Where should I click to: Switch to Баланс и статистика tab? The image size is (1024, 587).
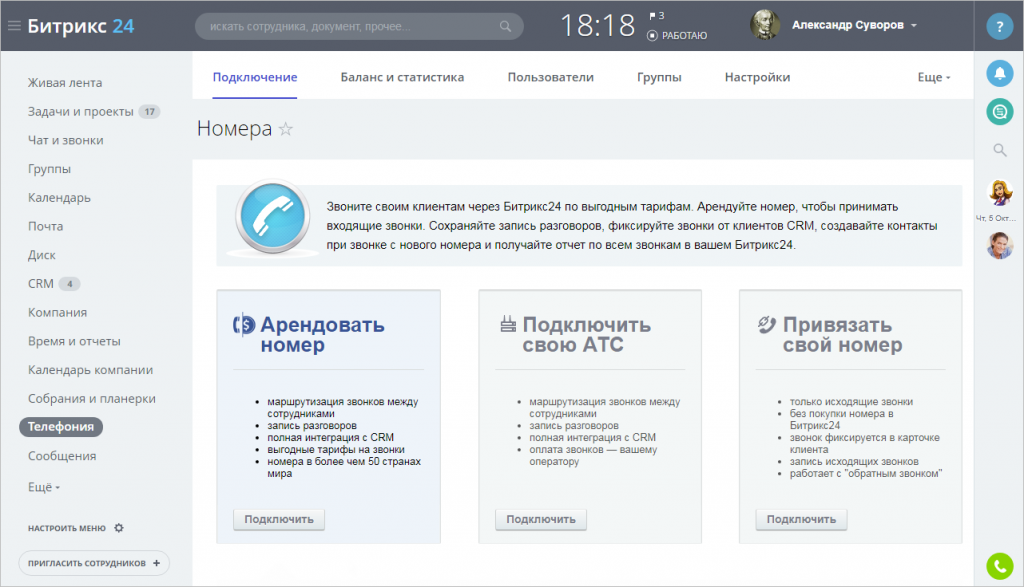pyautogui.click(x=402, y=77)
